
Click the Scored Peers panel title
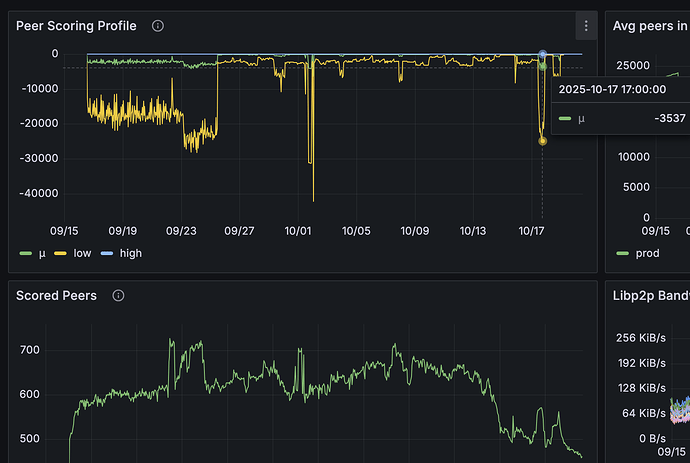tap(56, 296)
